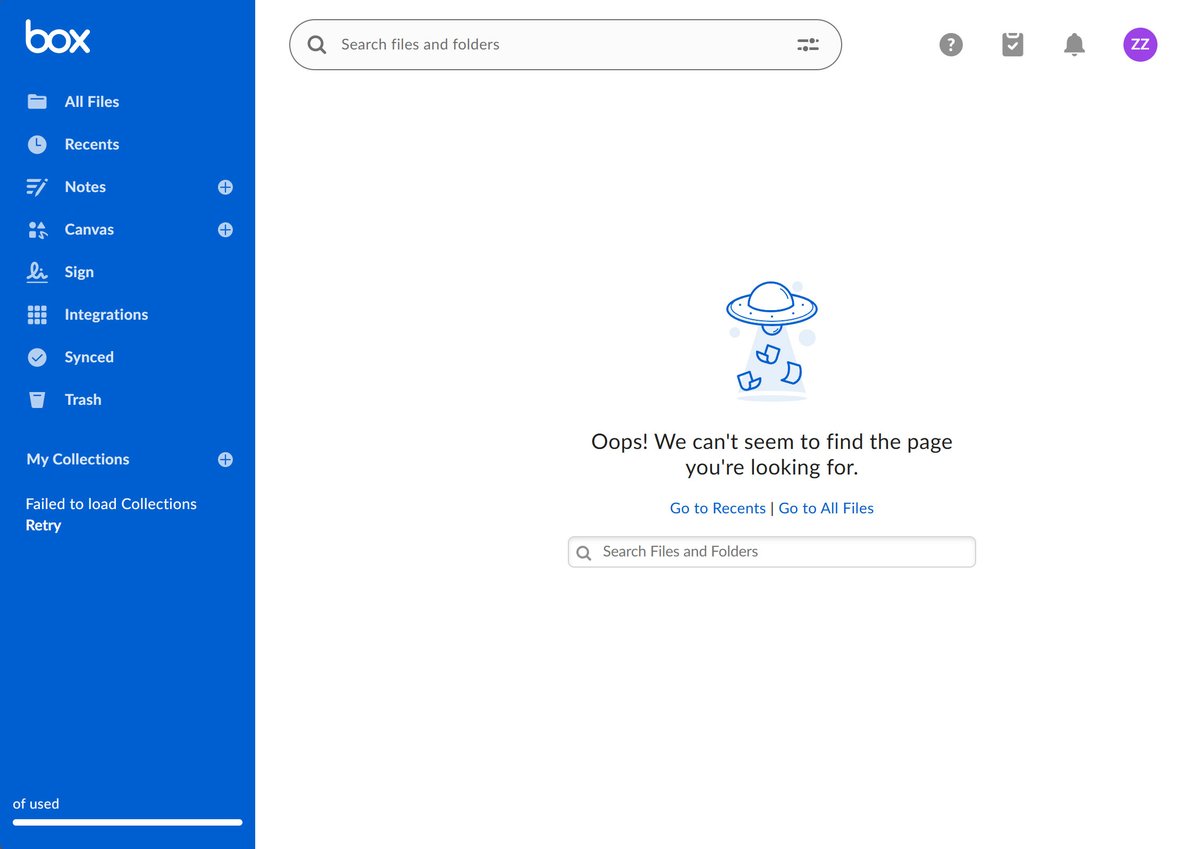Click Retry to reload Collections
This screenshot has width=1200, height=849.
(x=43, y=525)
